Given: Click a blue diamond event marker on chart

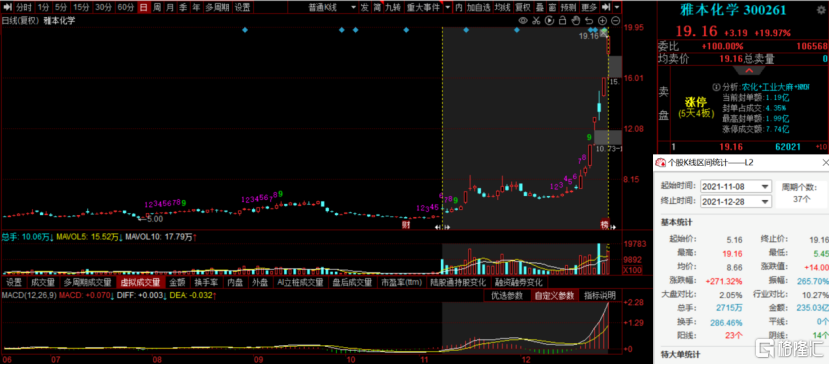Looking at the screenshot, I should (x=245, y=30).
